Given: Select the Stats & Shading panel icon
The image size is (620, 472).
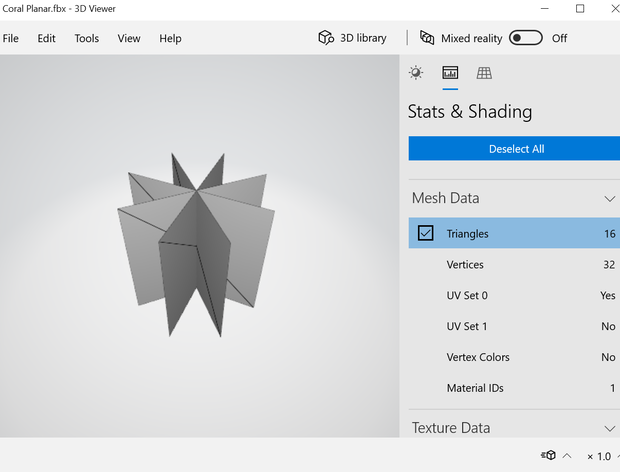Looking at the screenshot, I should pos(450,73).
